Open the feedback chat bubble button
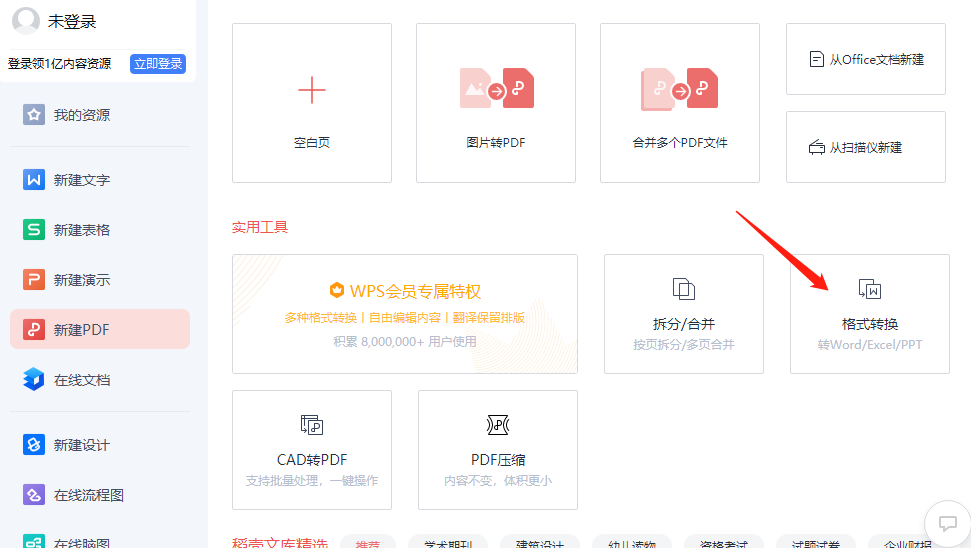971x548 pixels. pos(947,523)
